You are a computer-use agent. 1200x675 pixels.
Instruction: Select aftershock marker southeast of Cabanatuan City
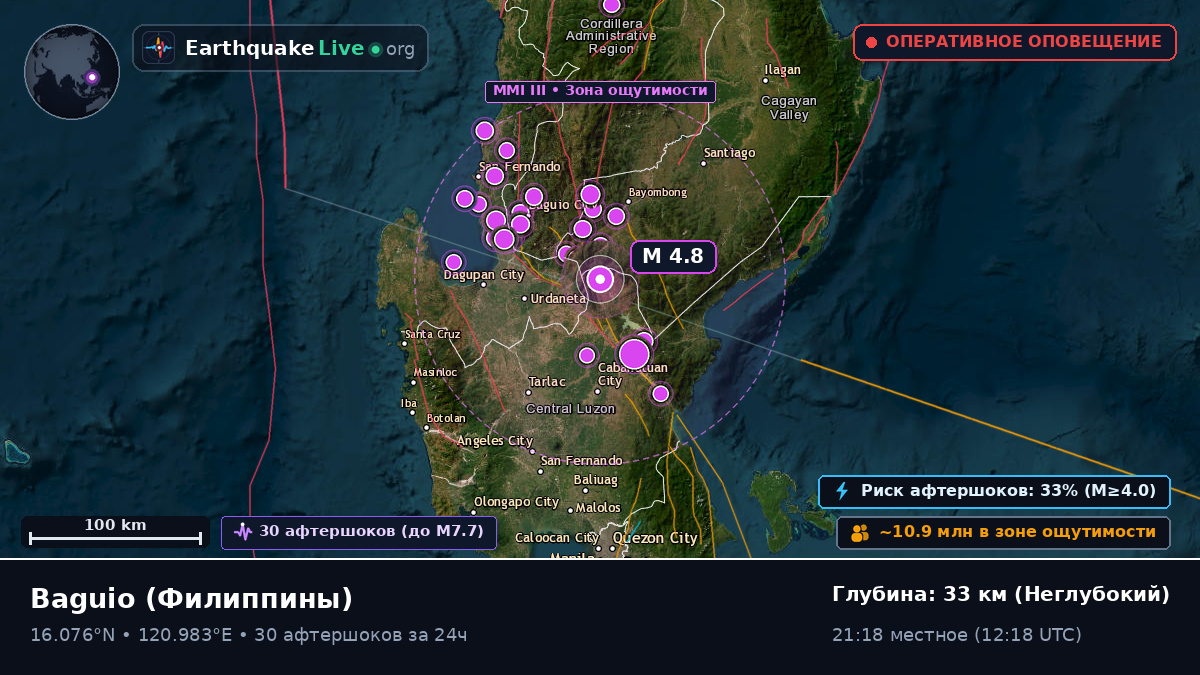pyautogui.click(x=660, y=394)
